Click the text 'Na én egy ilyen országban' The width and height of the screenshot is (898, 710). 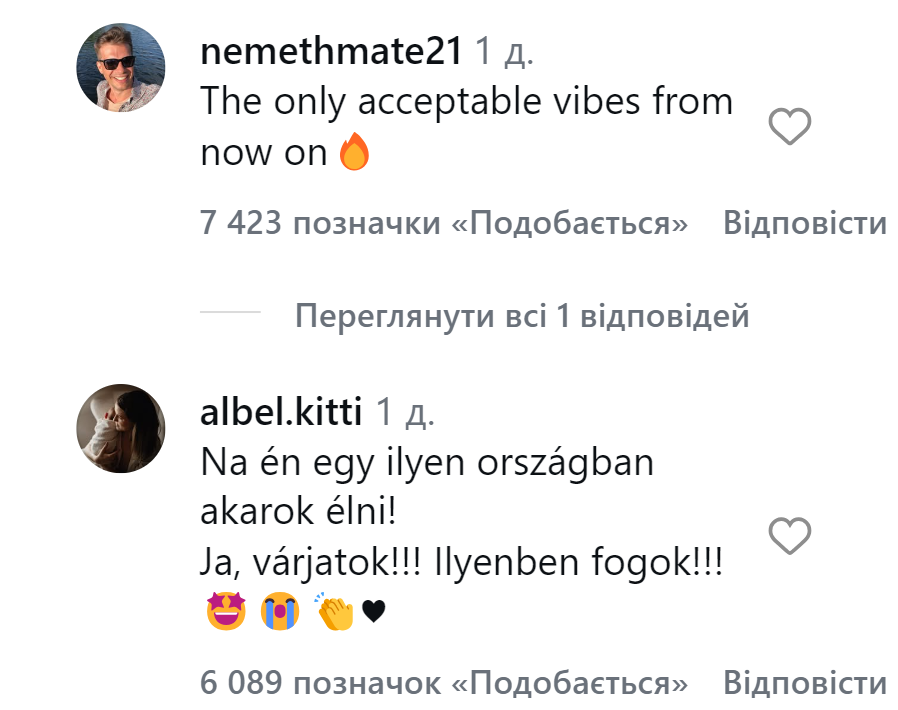(x=427, y=463)
